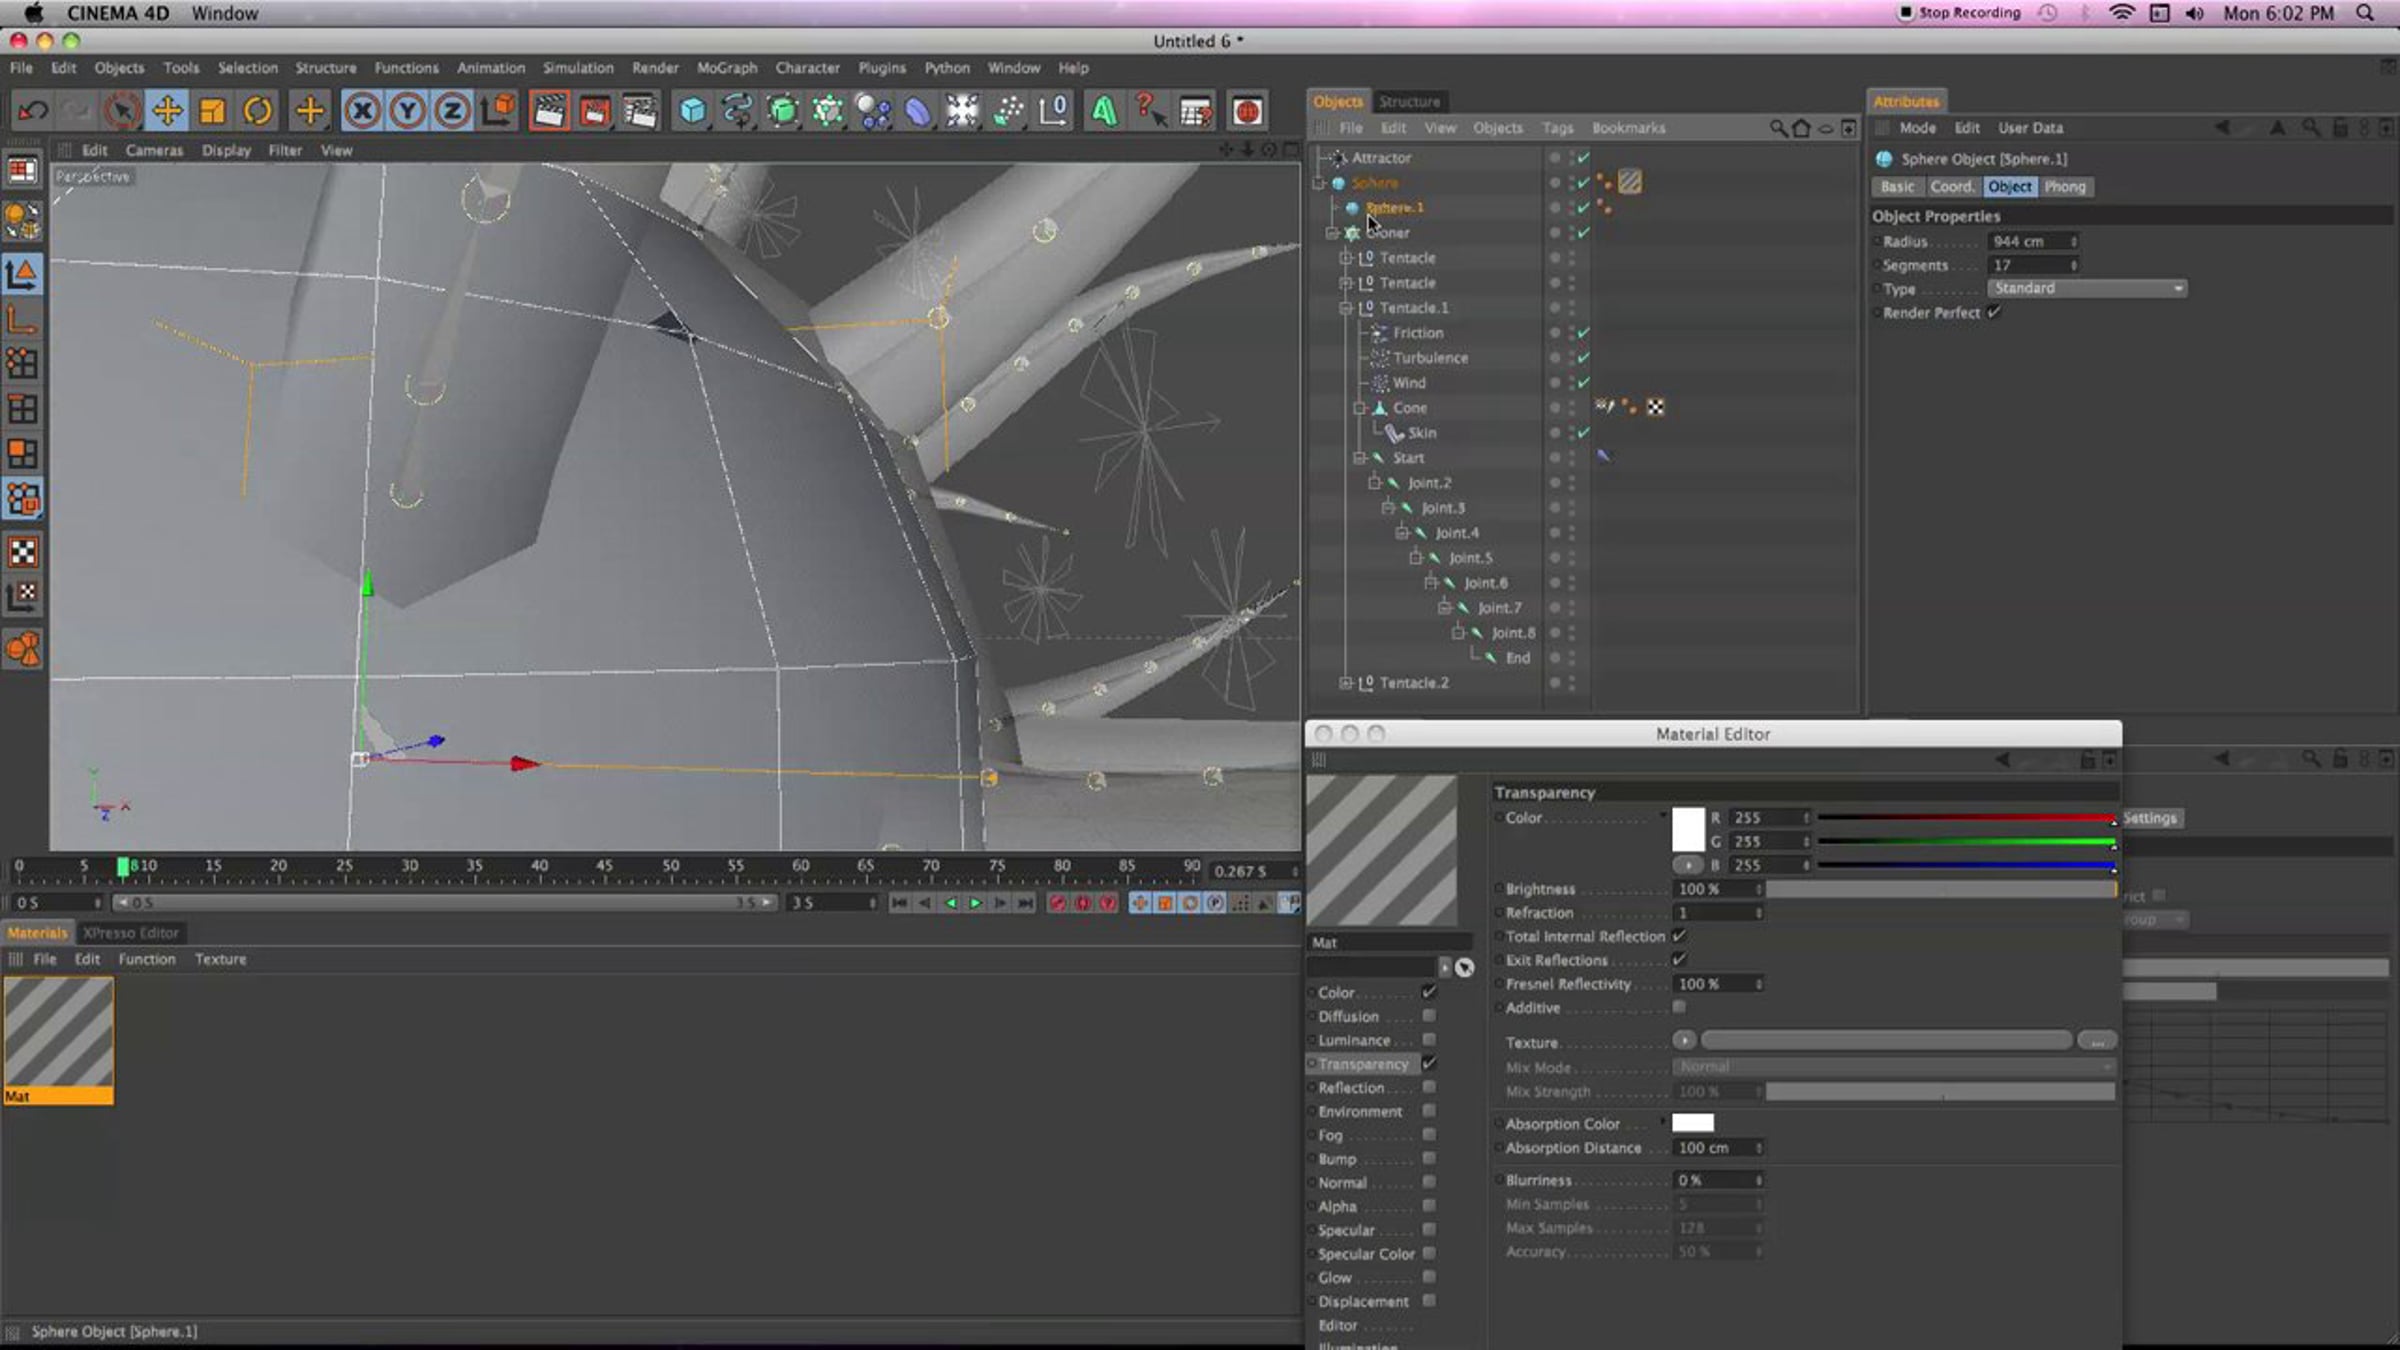Click the Render Active View clapperboard icon
Image resolution: width=2400 pixels, height=1350 pixels.
pos(548,111)
